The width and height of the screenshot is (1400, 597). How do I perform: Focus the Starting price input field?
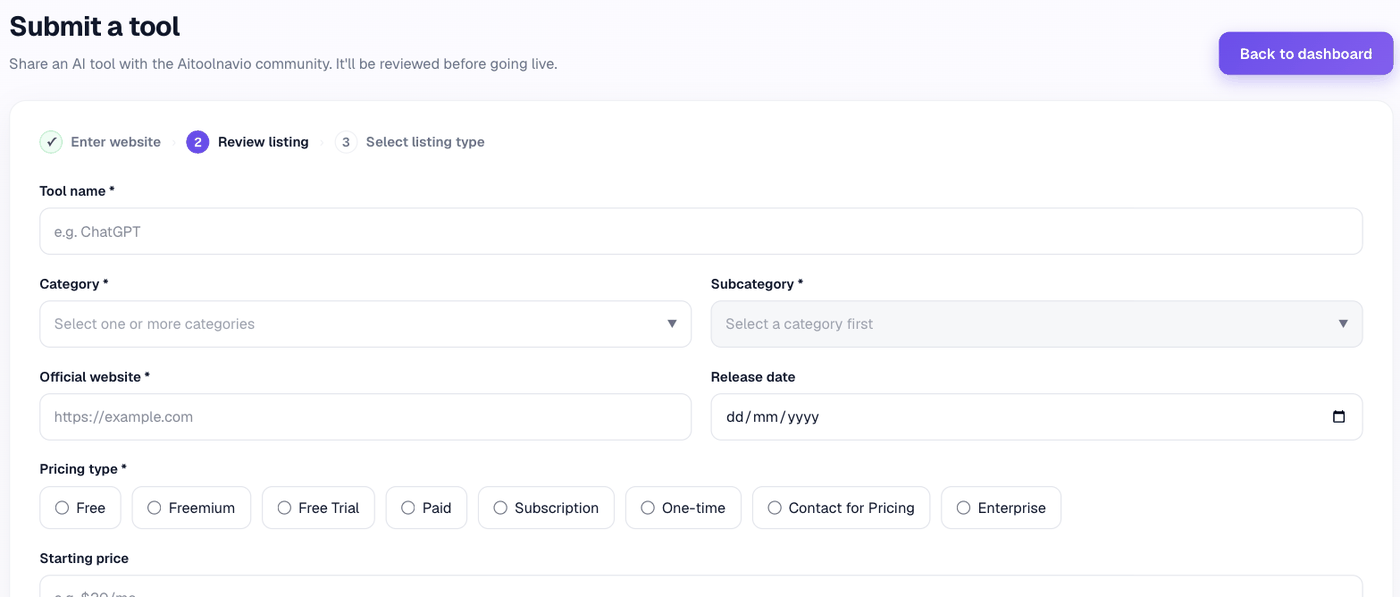point(701,586)
